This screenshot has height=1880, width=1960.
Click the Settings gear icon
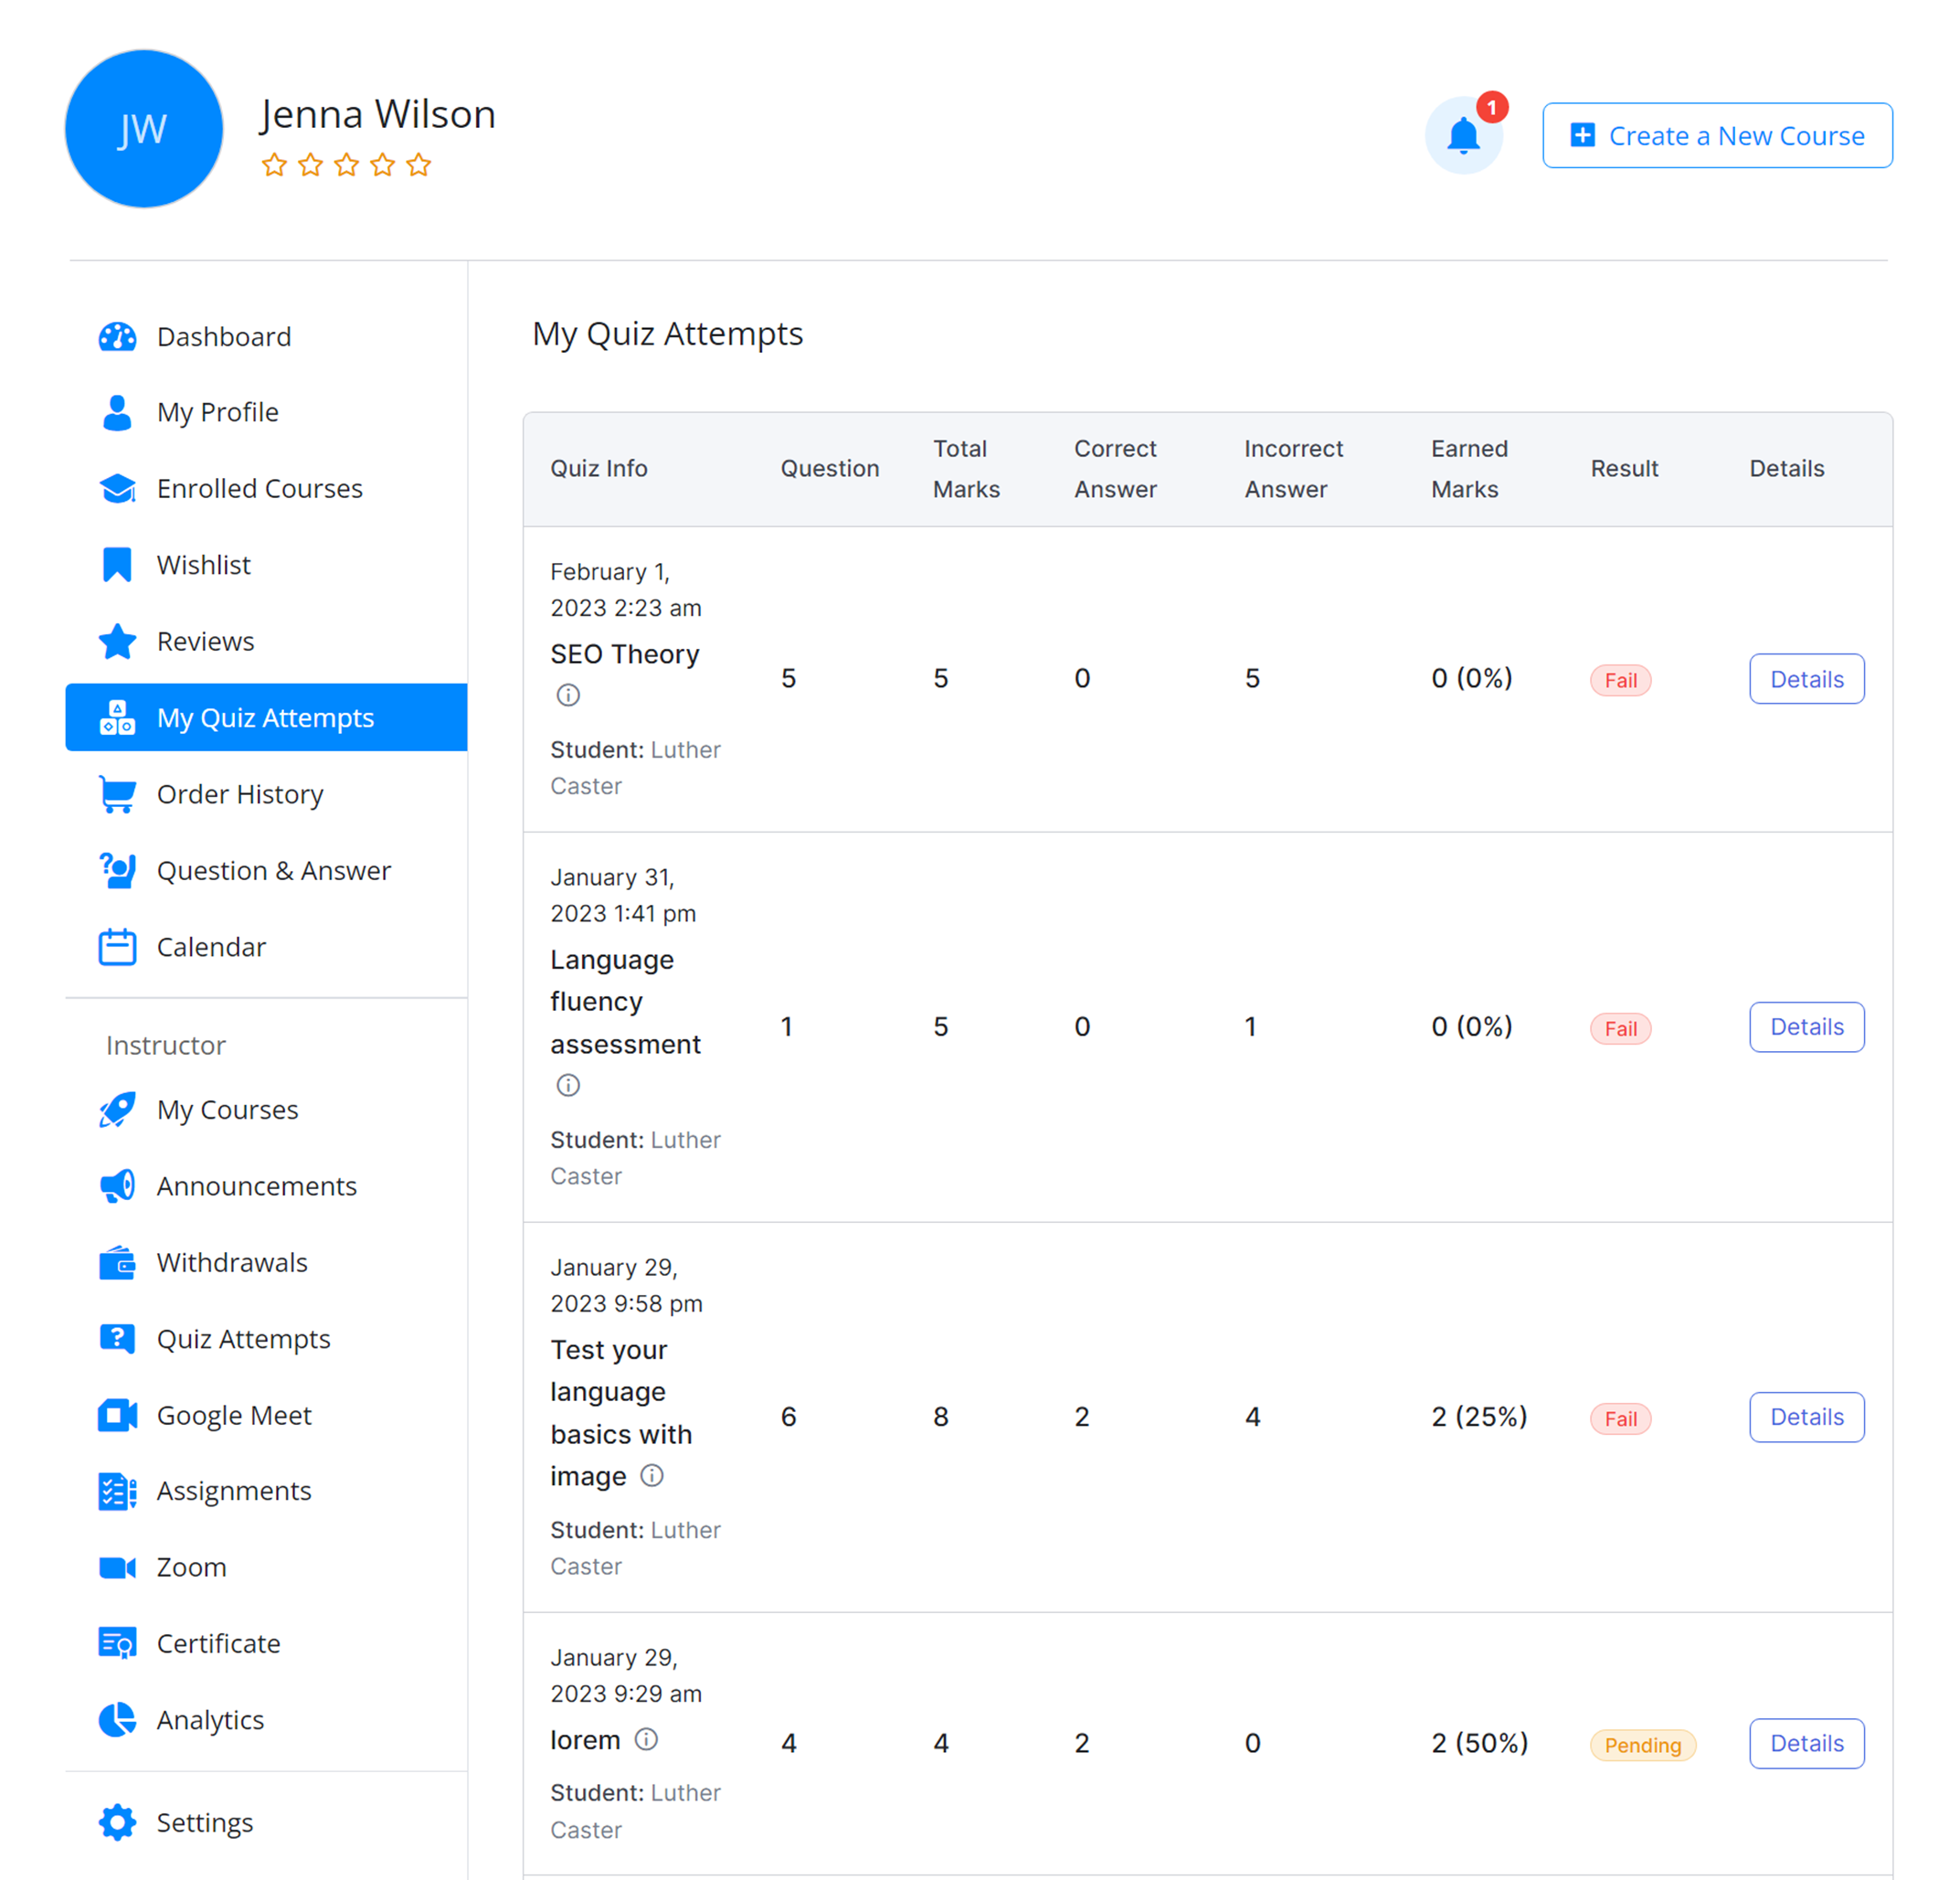(x=117, y=1822)
